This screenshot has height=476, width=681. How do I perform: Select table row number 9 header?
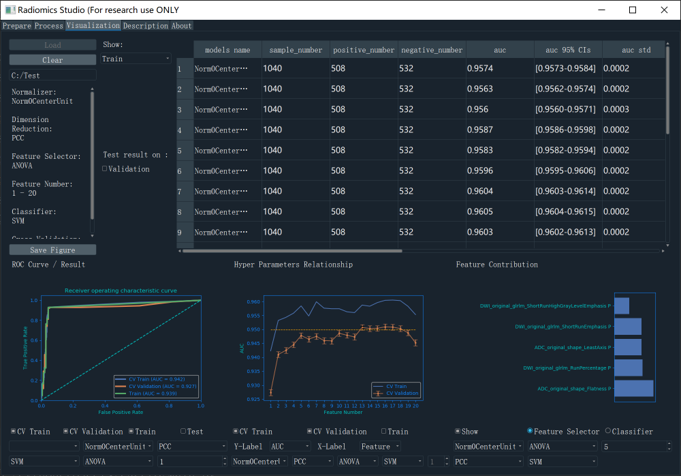[x=185, y=232]
